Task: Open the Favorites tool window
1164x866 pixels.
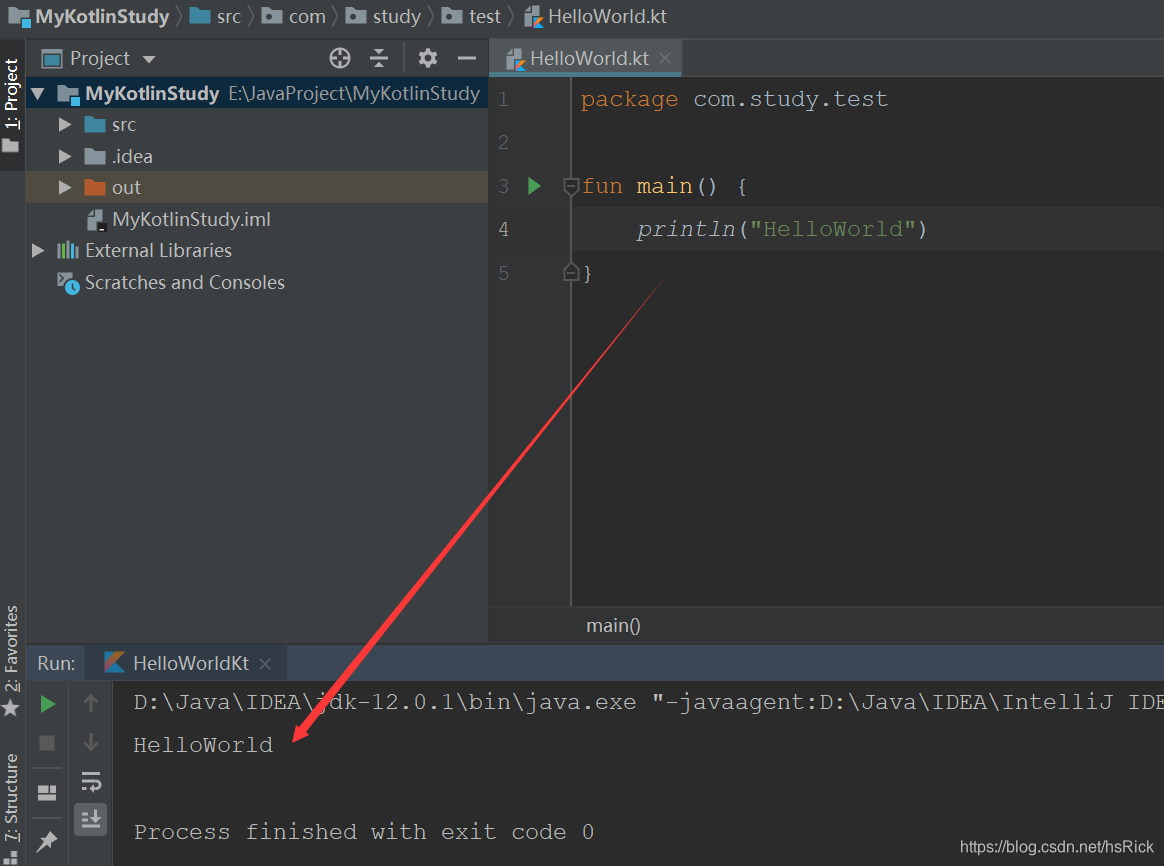Action: tap(11, 660)
